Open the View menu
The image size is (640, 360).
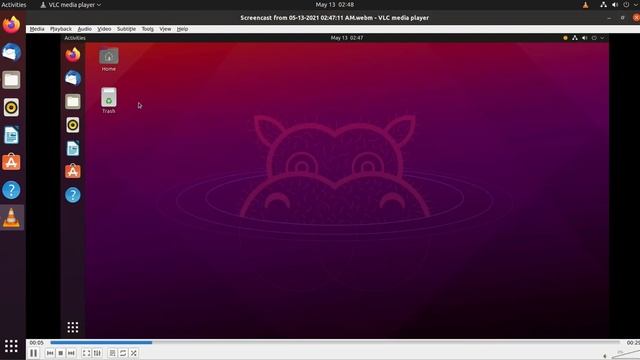(165, 29)
